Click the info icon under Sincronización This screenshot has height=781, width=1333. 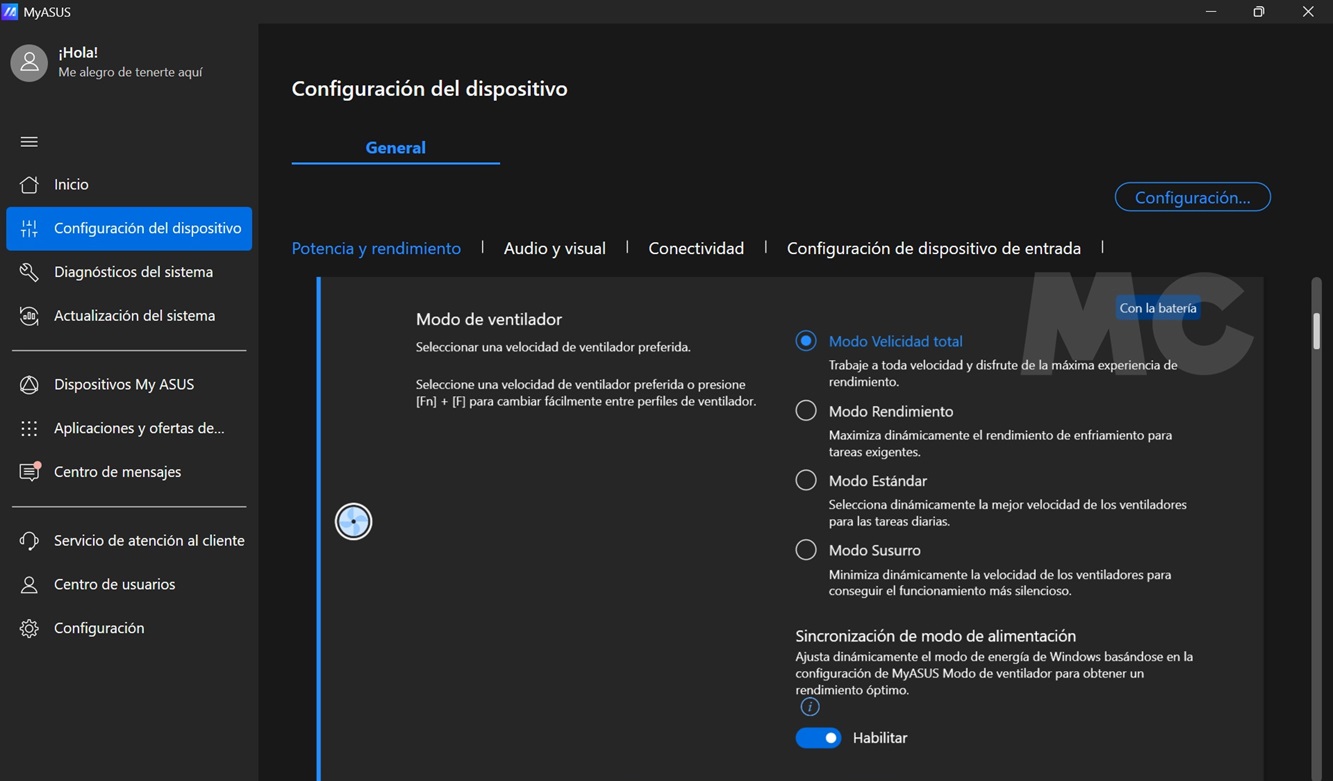810,707
